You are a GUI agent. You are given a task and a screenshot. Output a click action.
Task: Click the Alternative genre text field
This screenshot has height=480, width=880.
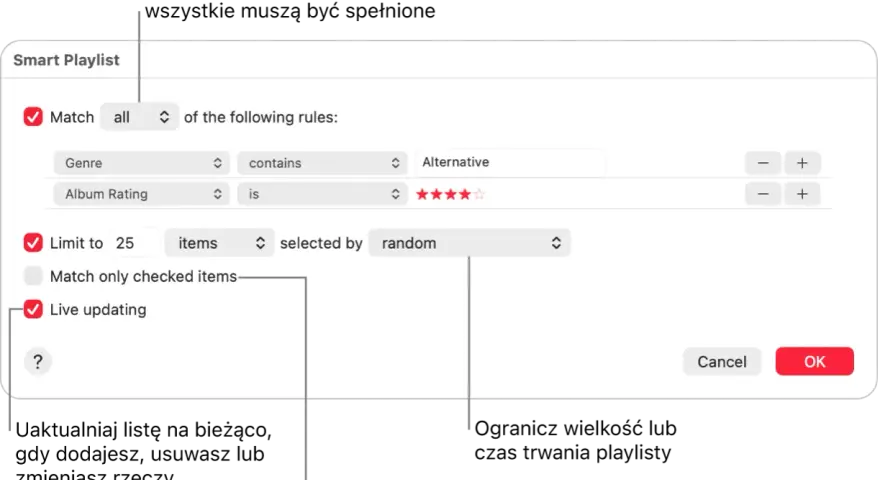click(x=510, y=162)
